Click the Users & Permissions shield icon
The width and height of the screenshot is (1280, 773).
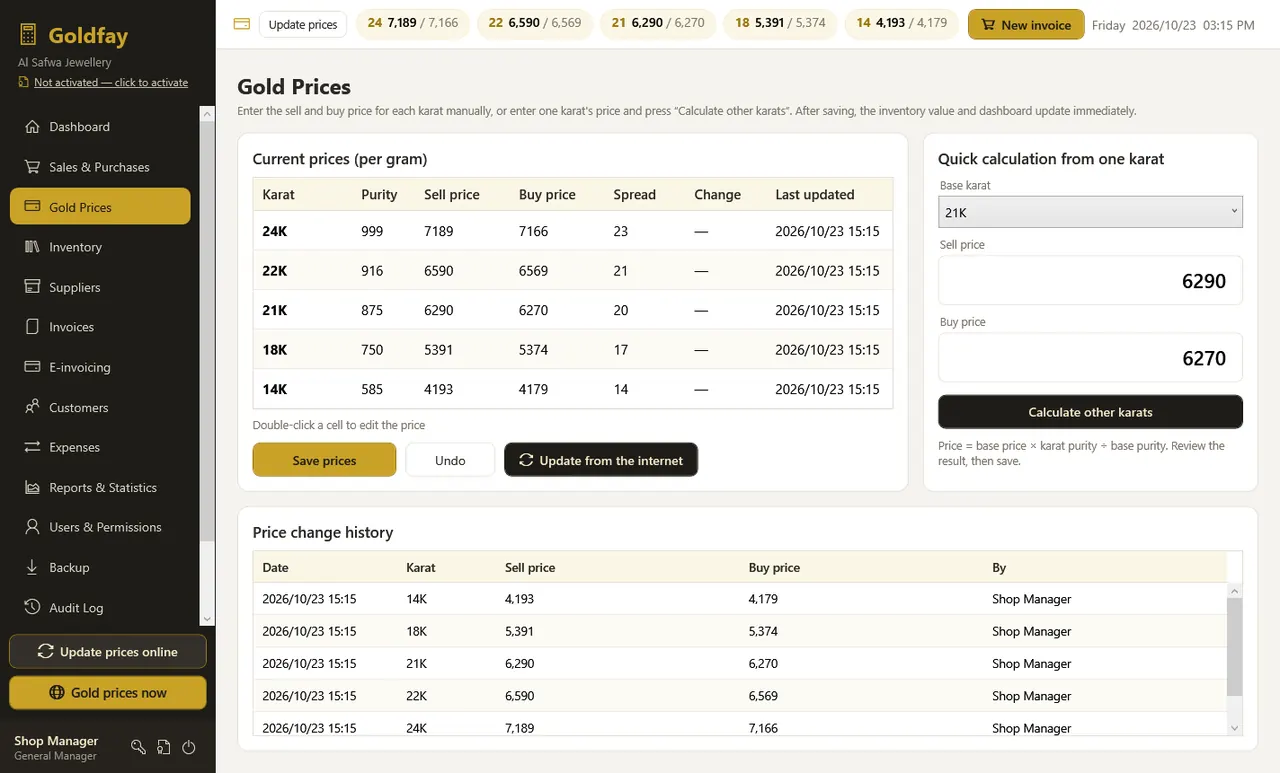point(32,527)
